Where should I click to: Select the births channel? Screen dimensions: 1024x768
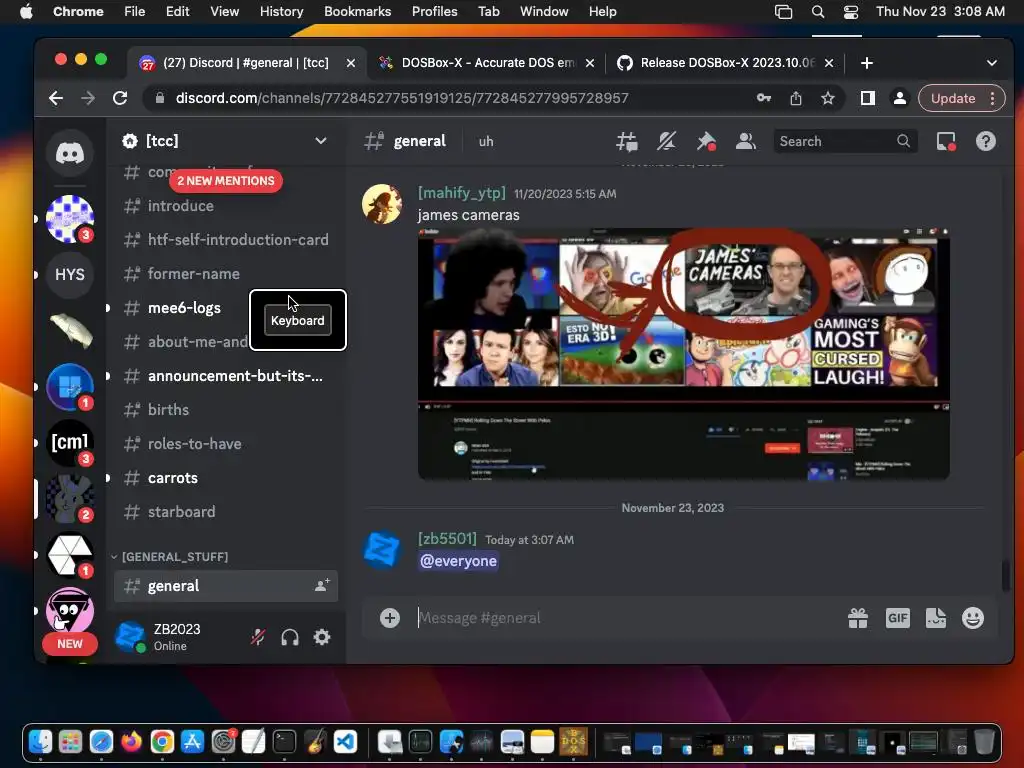[226, 409]
